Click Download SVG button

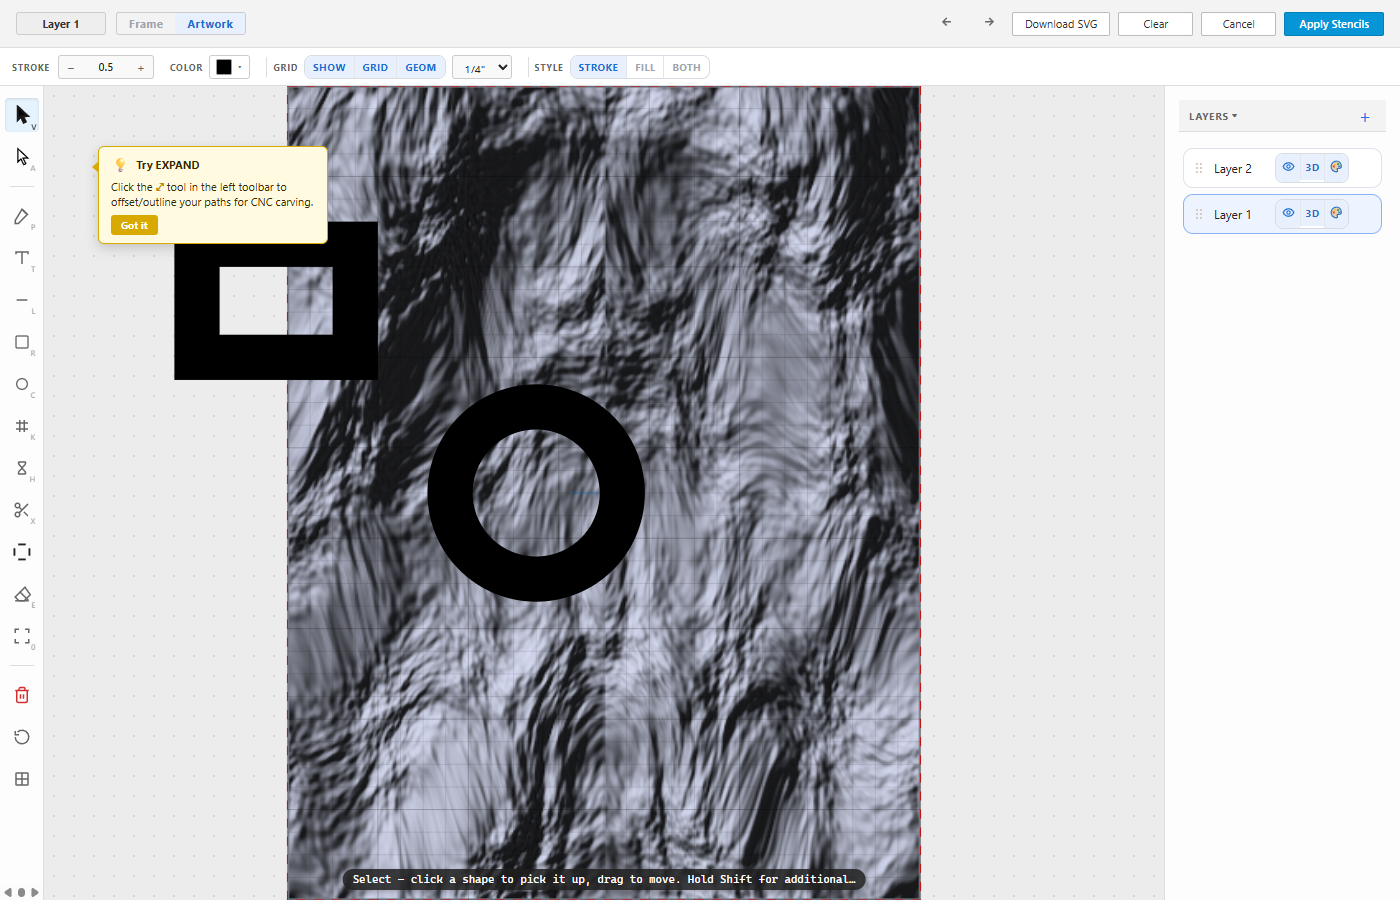(1061, 24)
